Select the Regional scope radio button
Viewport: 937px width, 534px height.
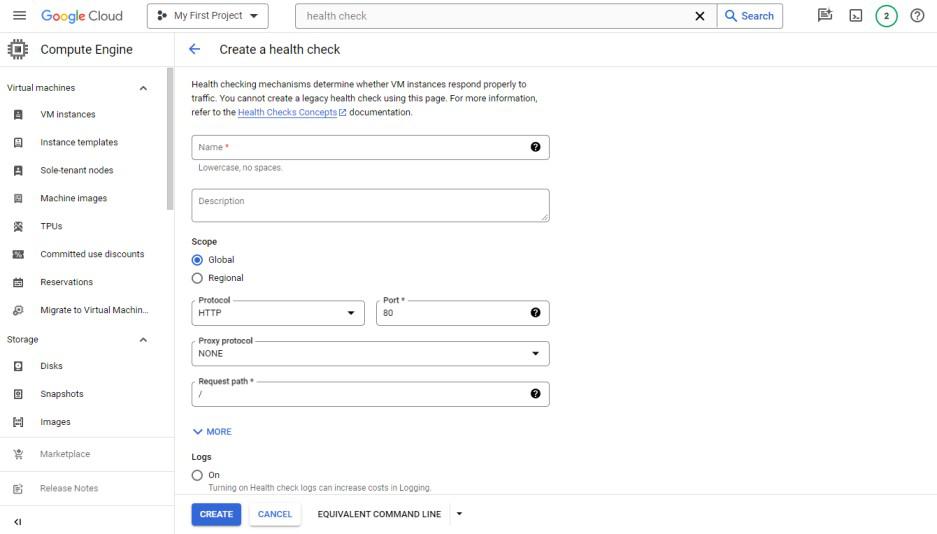(x=197, y=278)
